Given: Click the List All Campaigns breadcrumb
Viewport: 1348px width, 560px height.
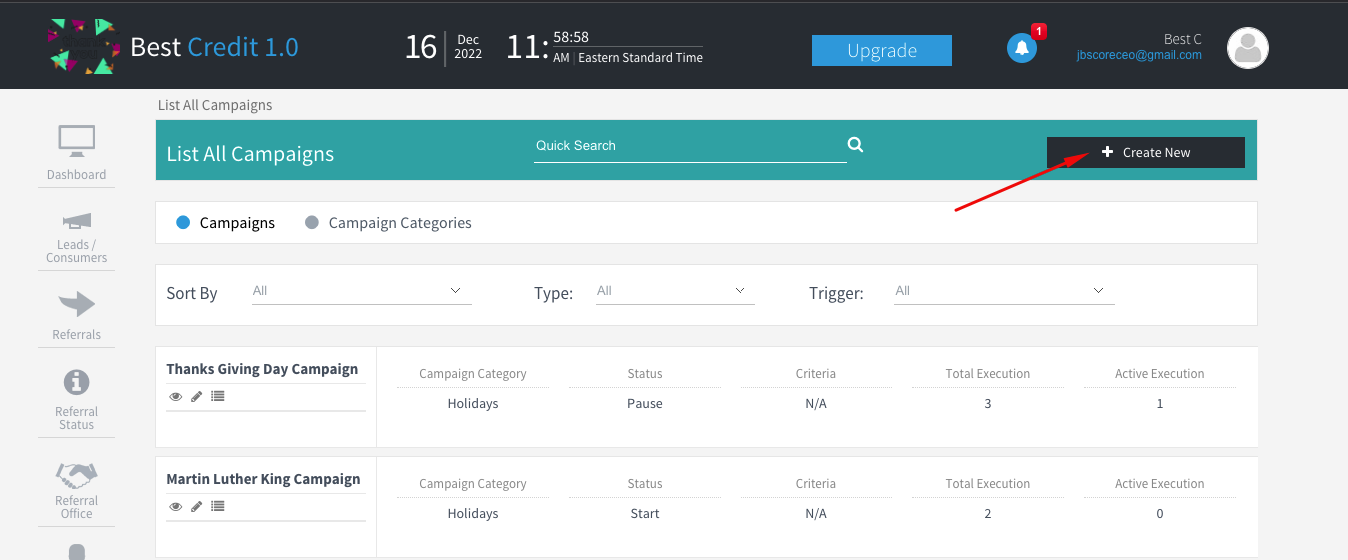Looking at the screenshot, I should tap(215, 105).
